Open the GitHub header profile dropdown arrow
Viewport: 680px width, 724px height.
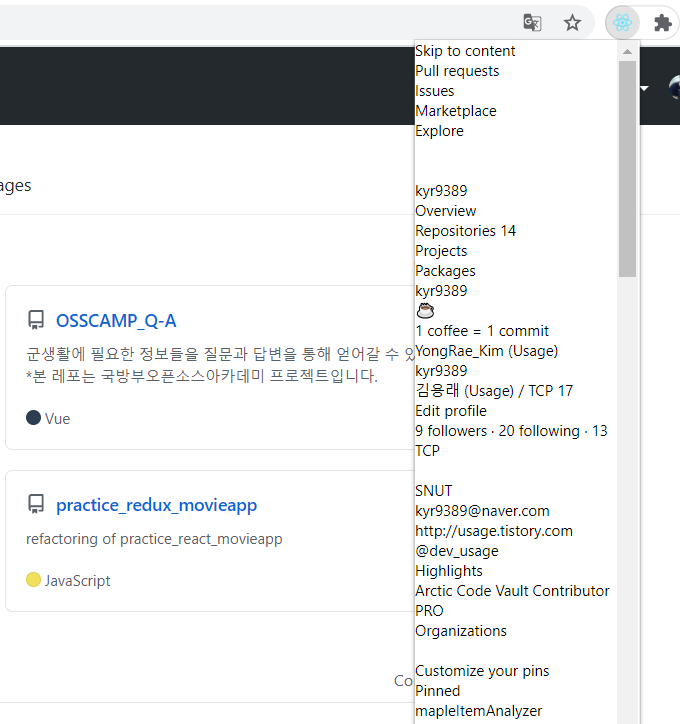pos(644,88)
